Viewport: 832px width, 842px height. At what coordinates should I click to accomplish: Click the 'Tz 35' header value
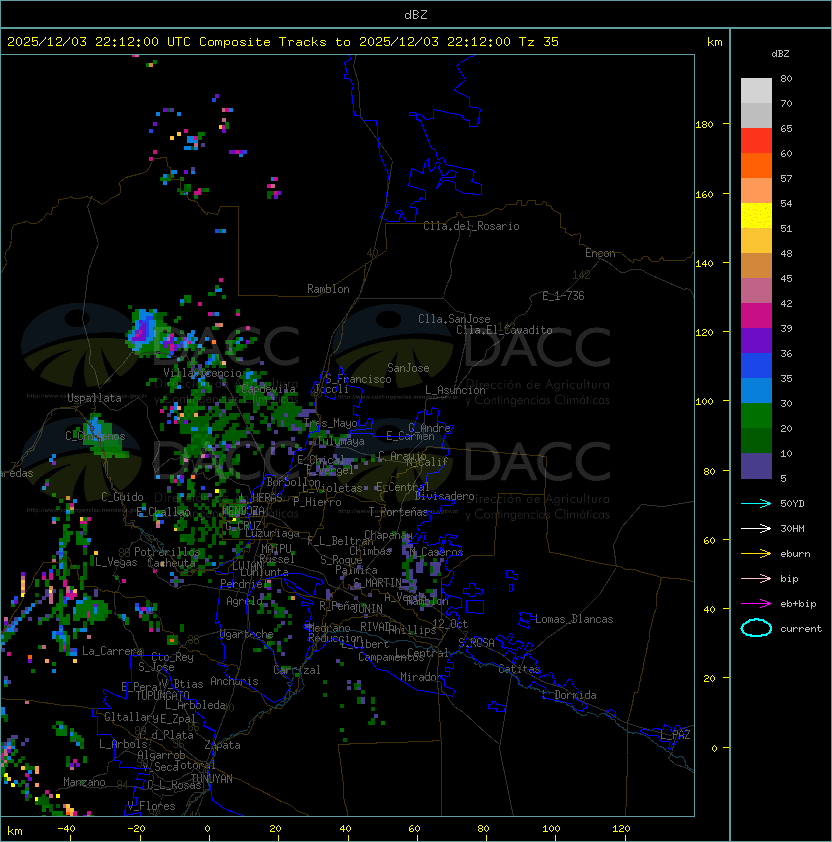coord(539,42)
